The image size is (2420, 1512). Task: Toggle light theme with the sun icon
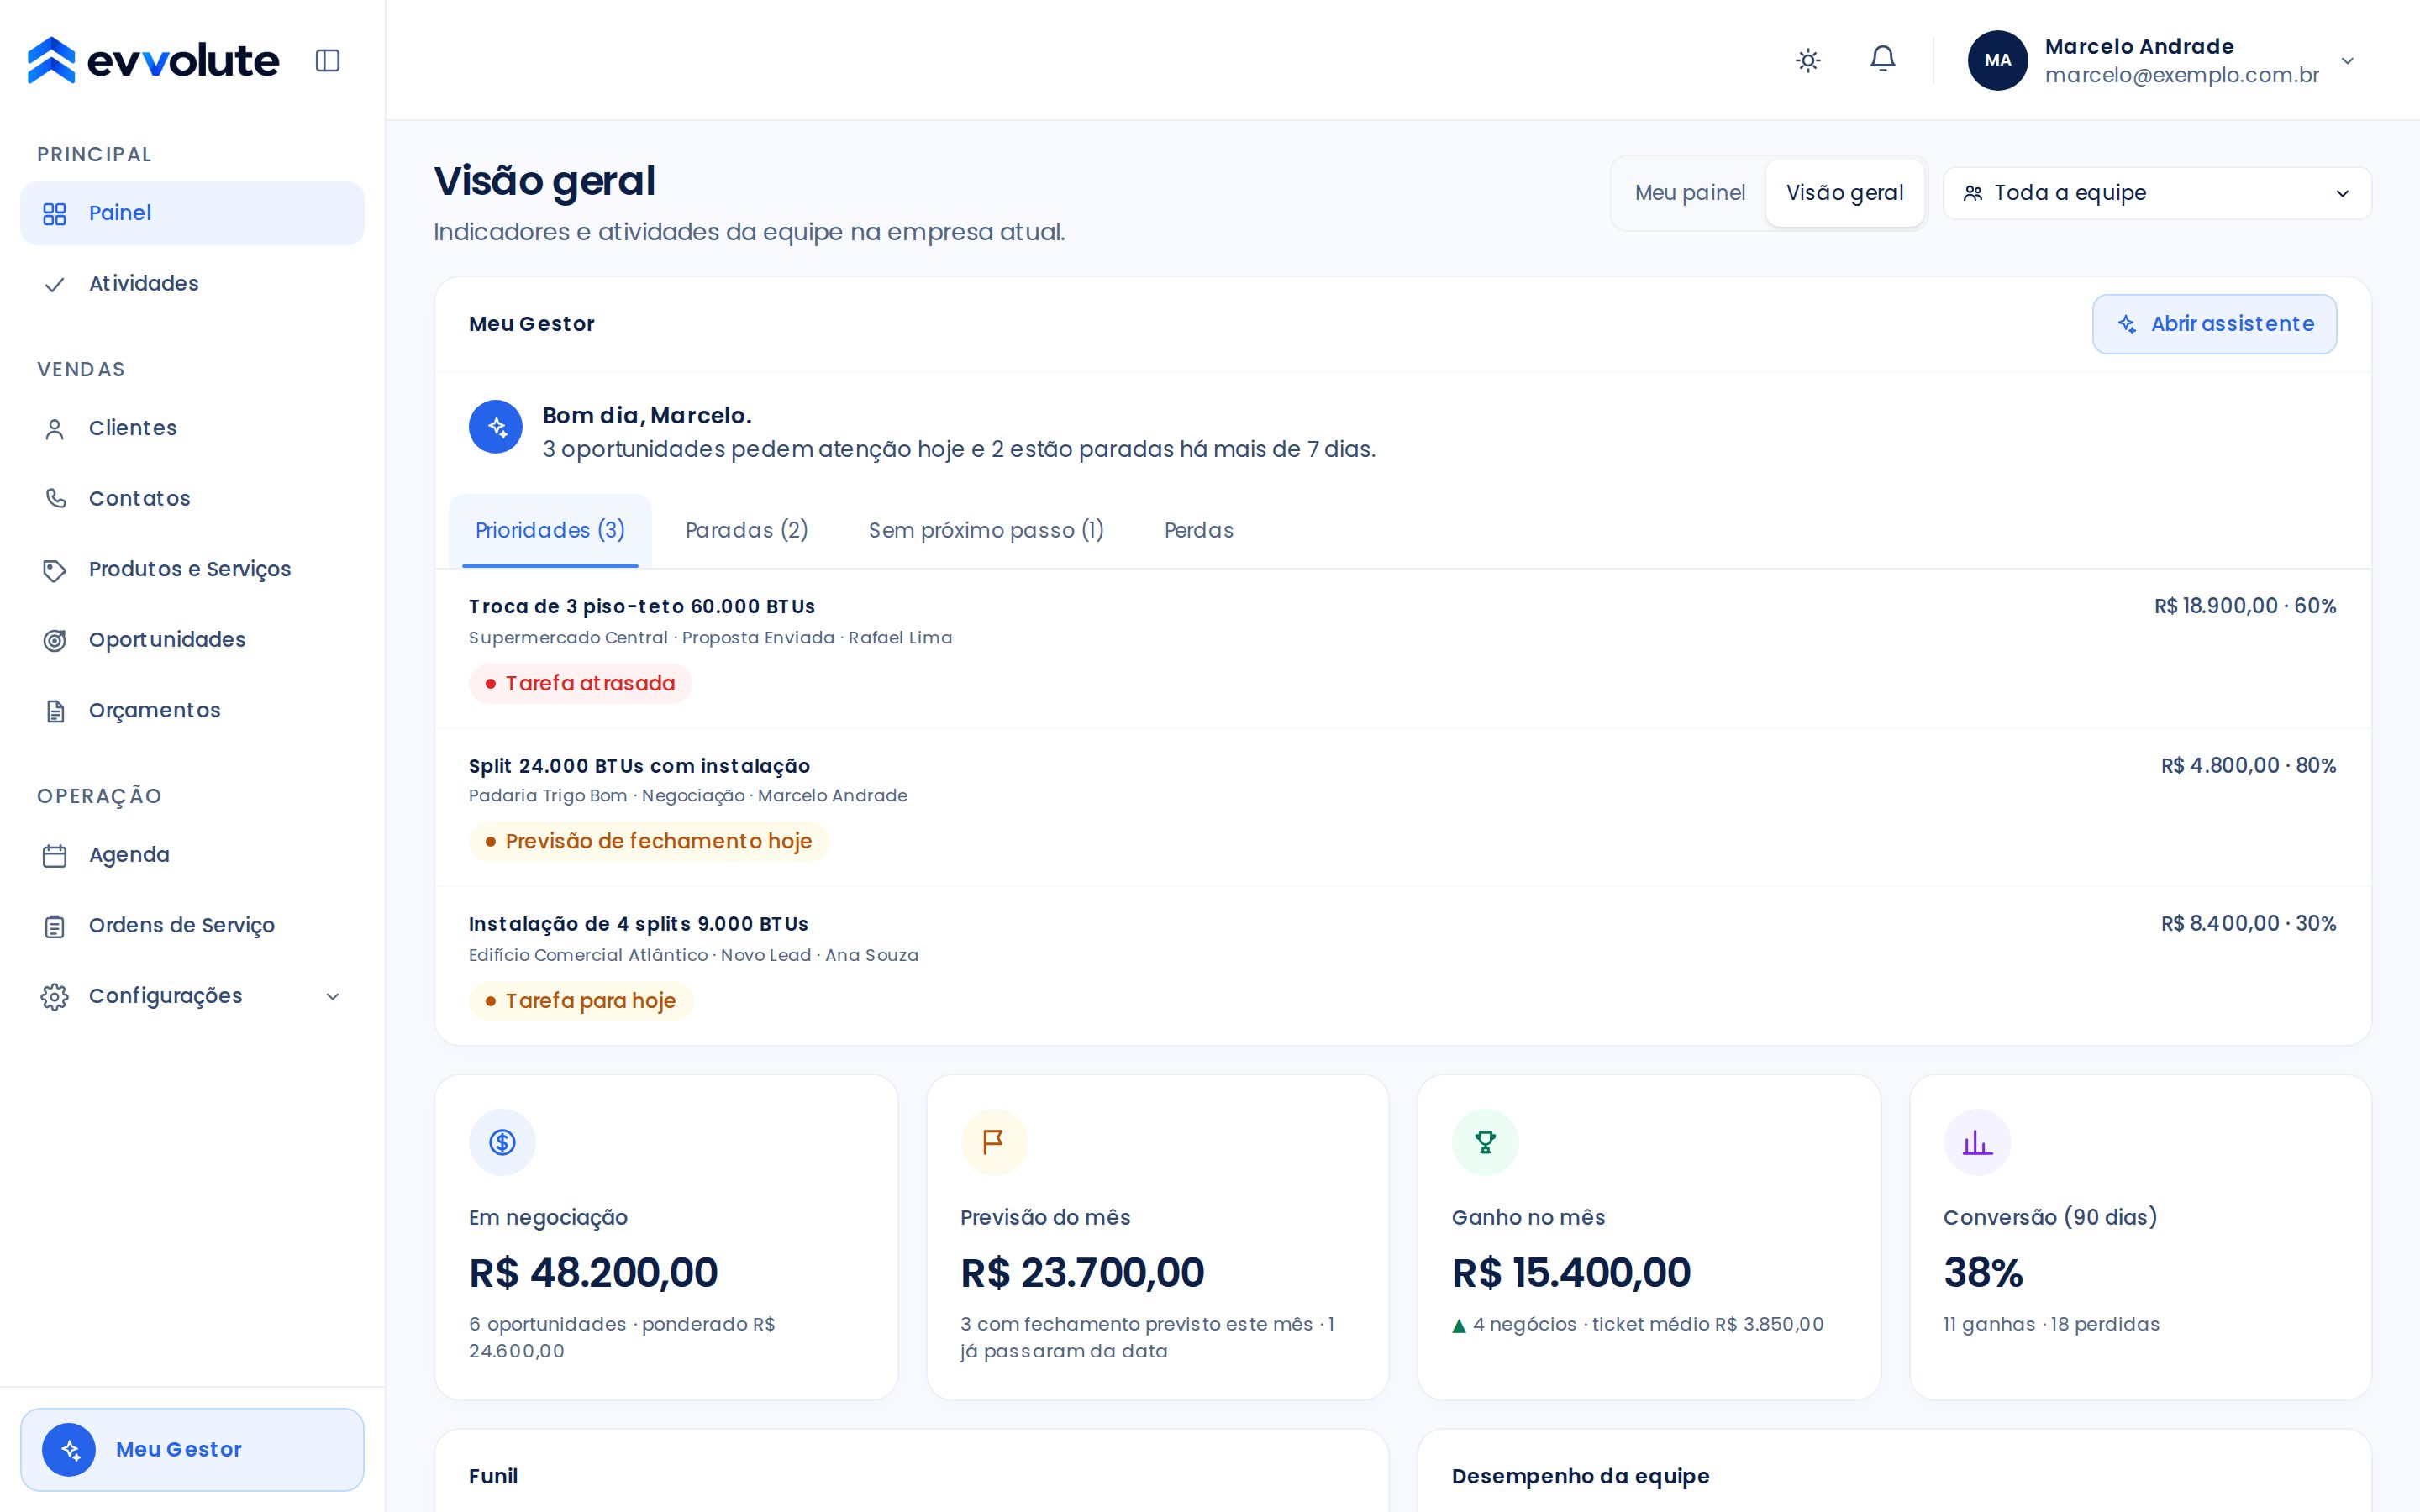[x=1808, y=60]
